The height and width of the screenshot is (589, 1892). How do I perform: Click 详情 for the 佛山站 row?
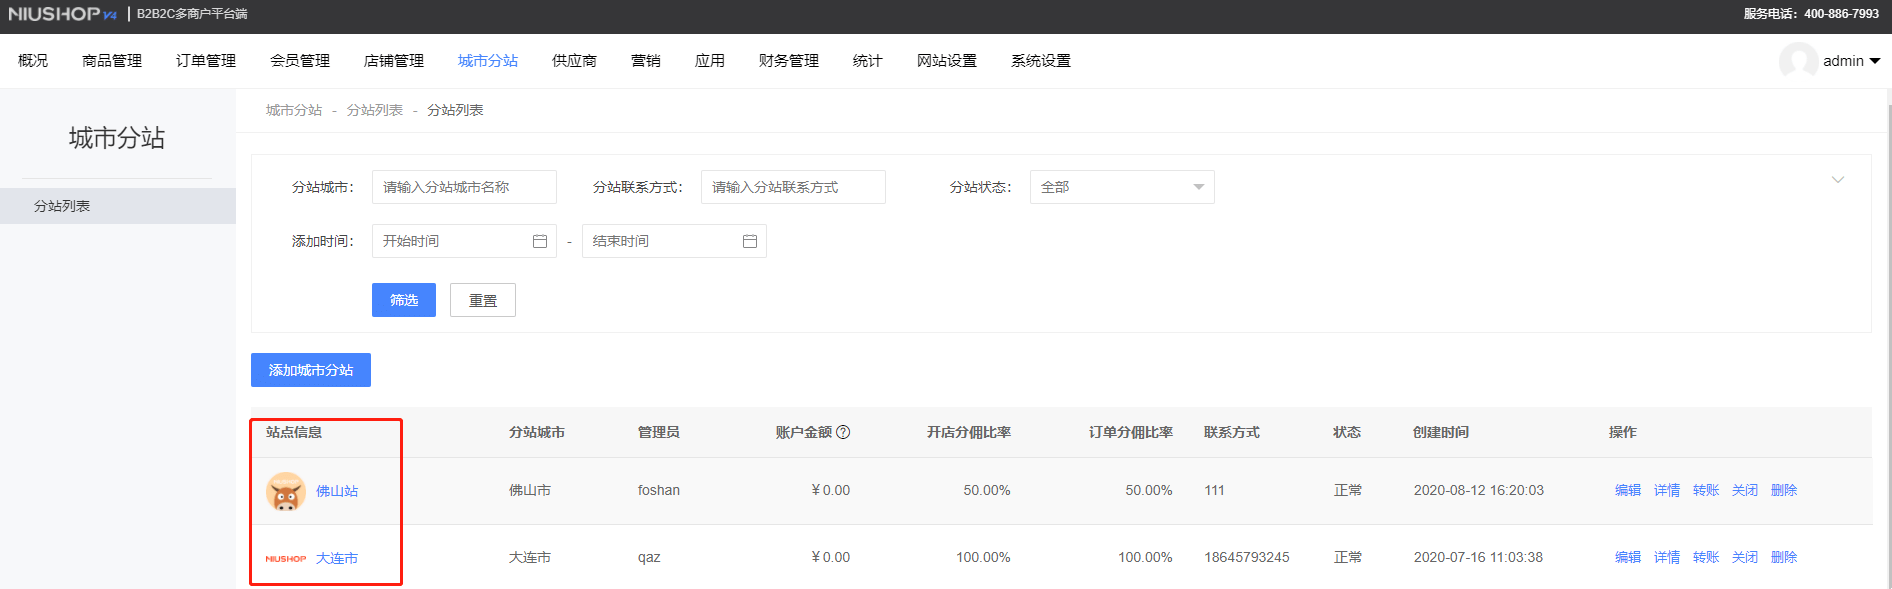click(1667, 490)
